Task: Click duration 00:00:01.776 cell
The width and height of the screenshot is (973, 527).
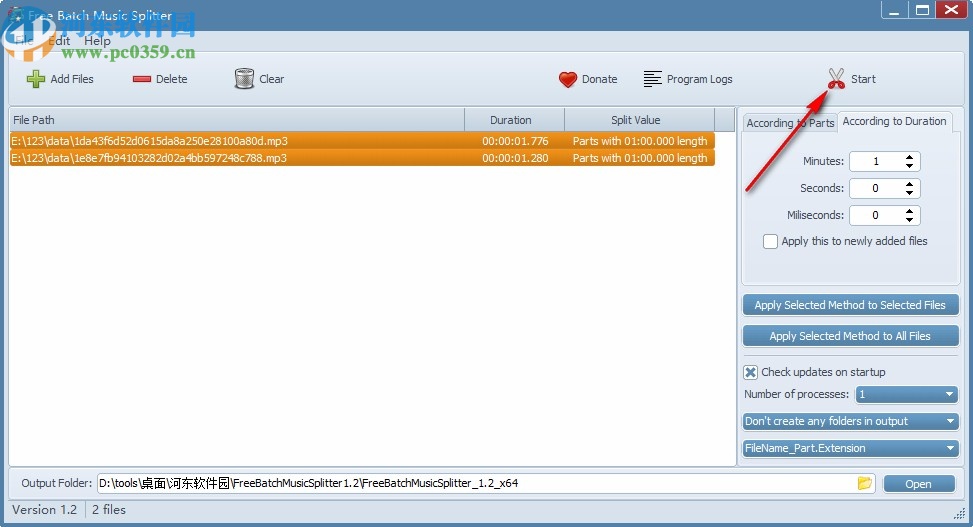Action: (515, 141)
